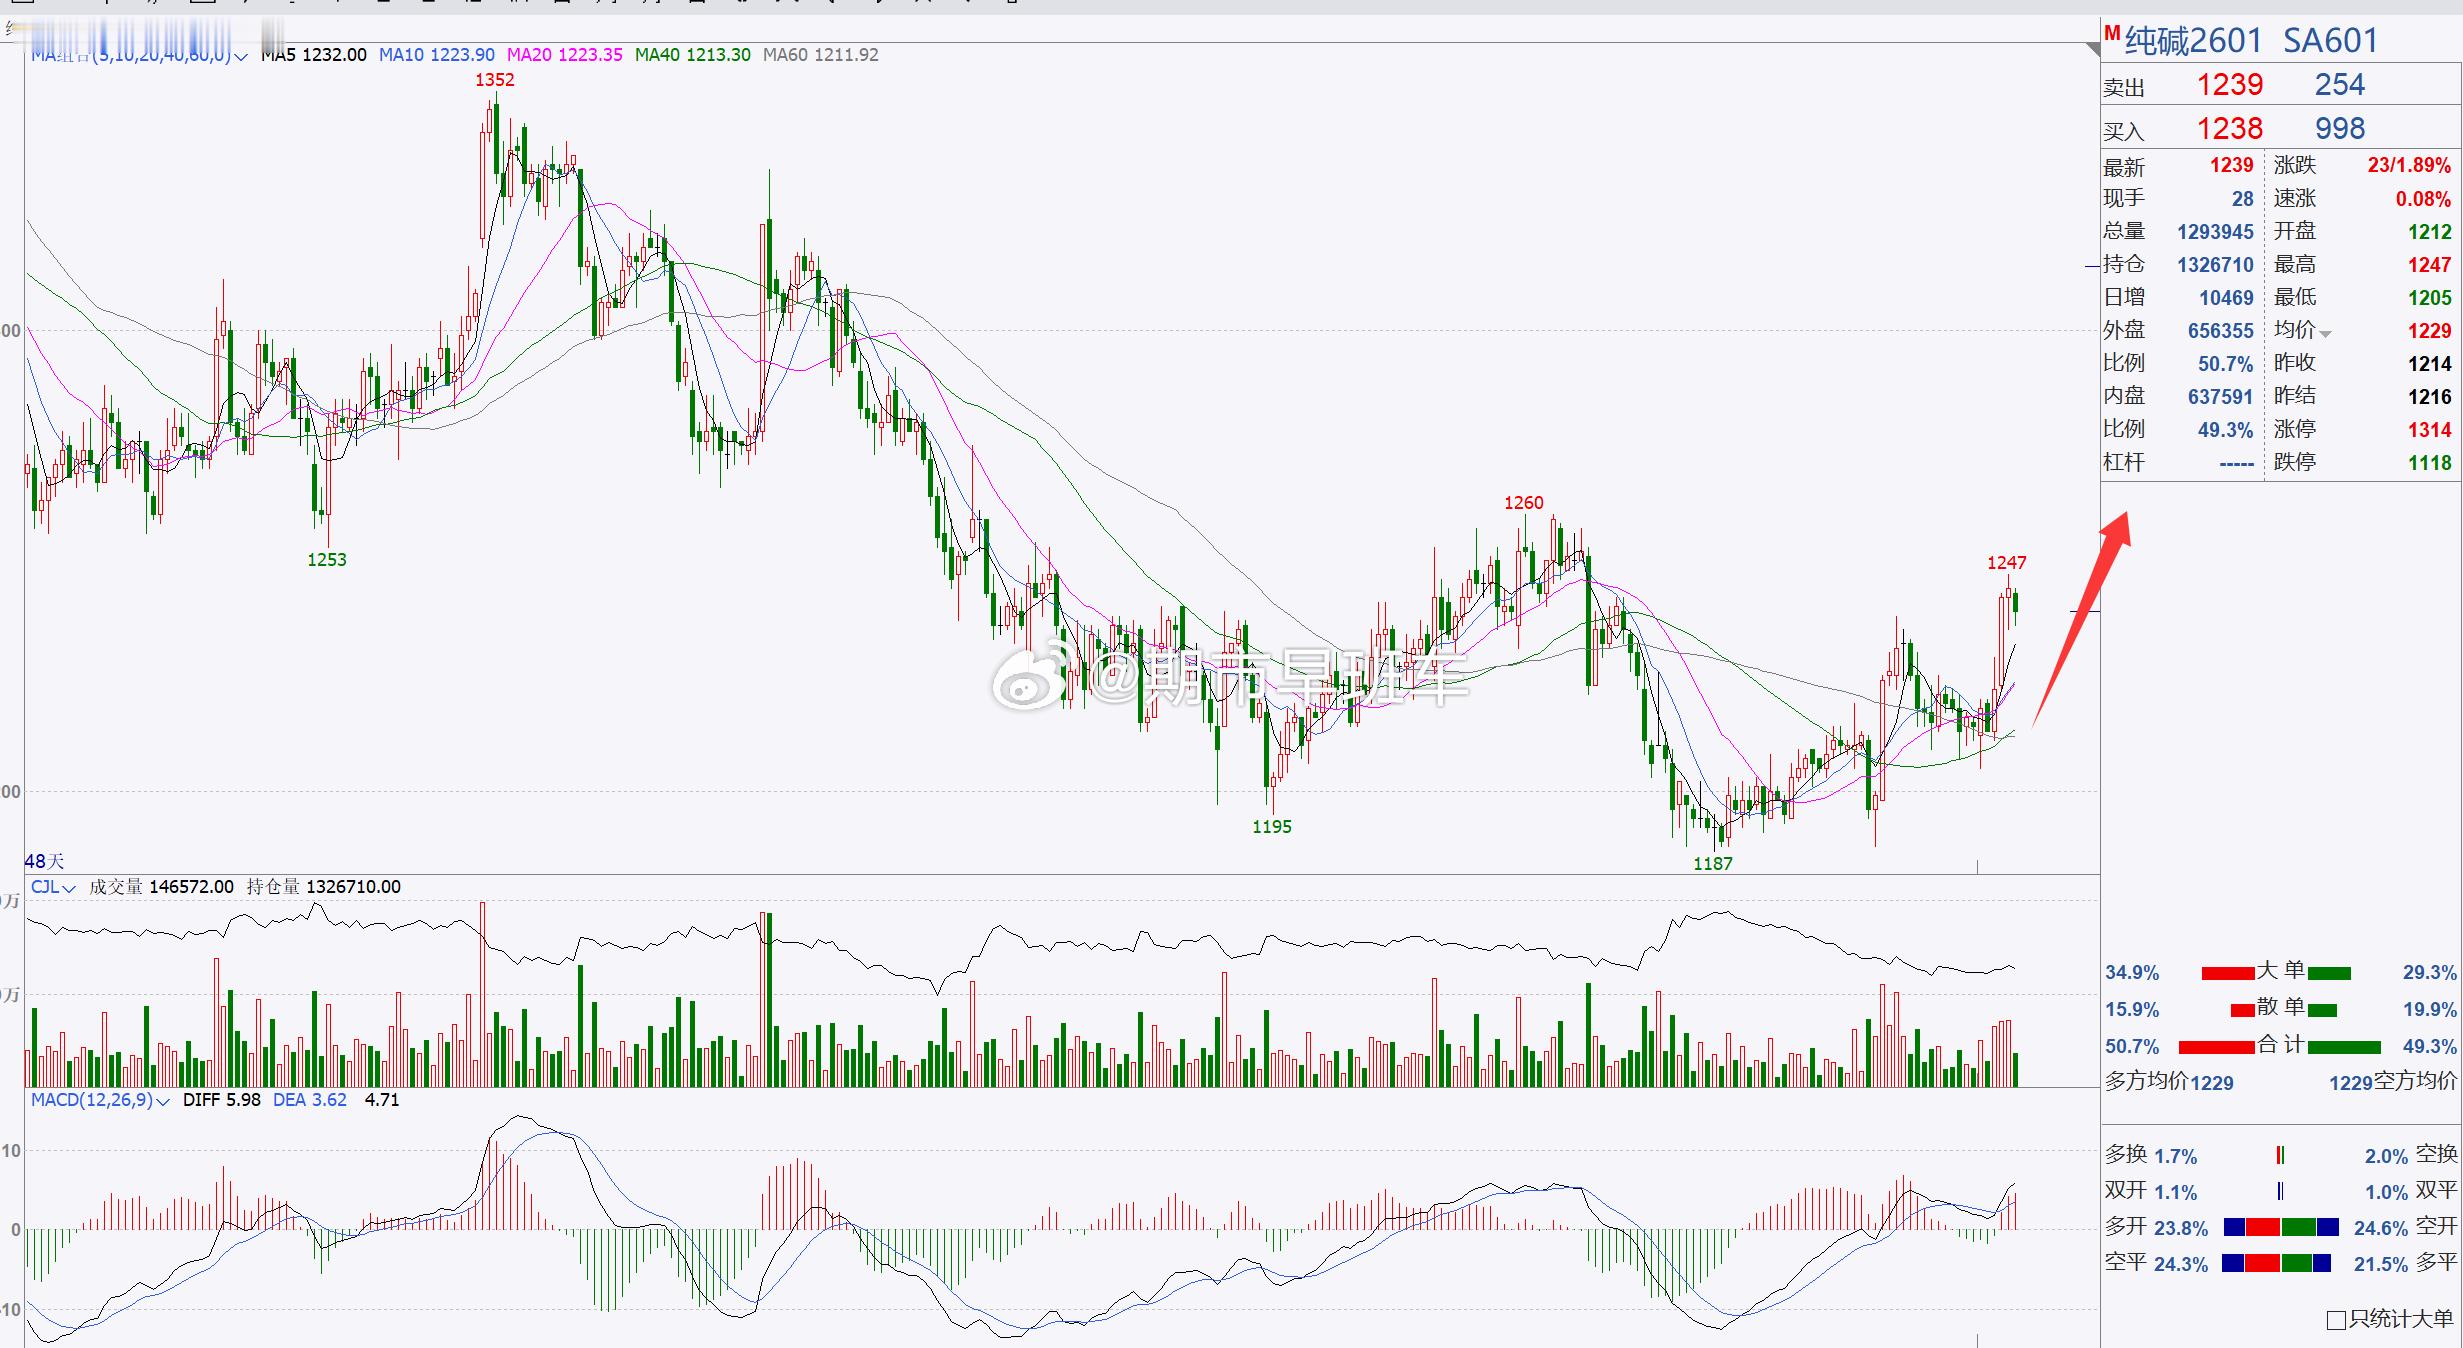
Task: Click the 48天 period label
Action: [44, 861]
